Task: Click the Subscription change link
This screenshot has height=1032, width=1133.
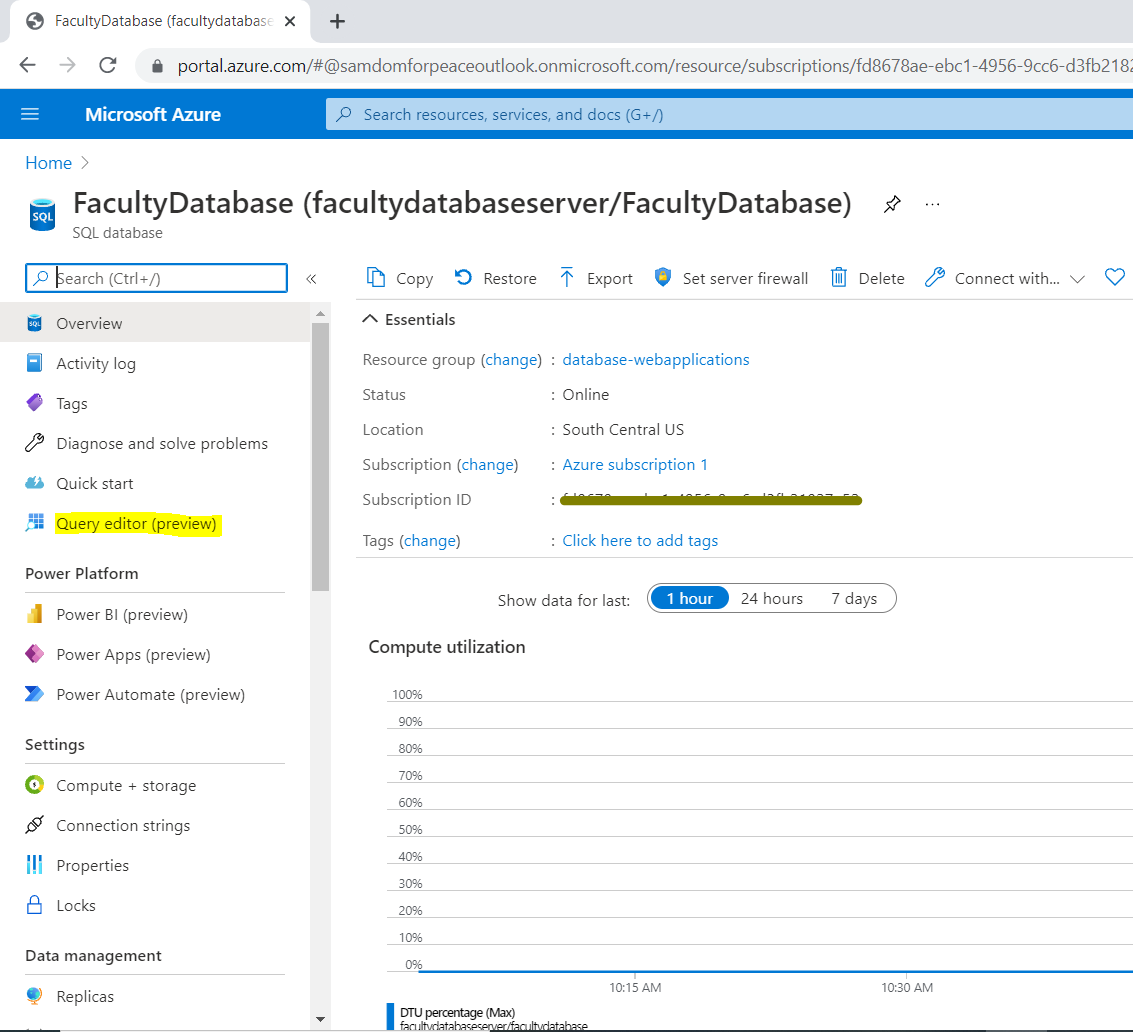Action: click(x=488, y=465)
